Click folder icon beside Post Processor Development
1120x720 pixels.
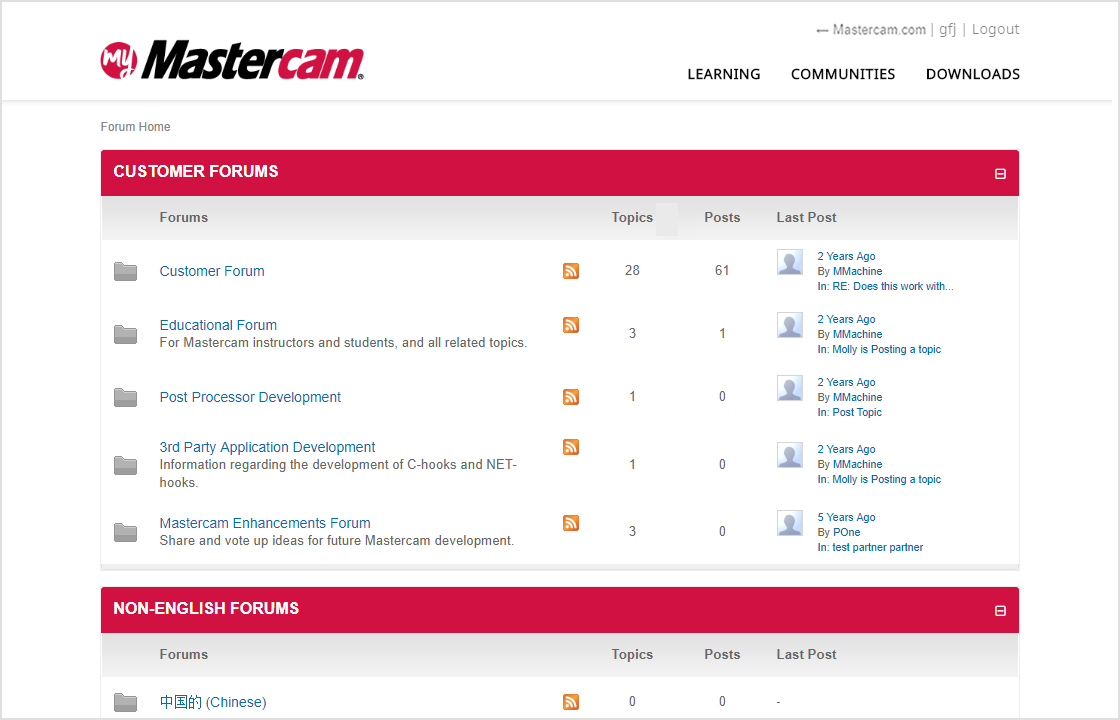pos(126,397)
